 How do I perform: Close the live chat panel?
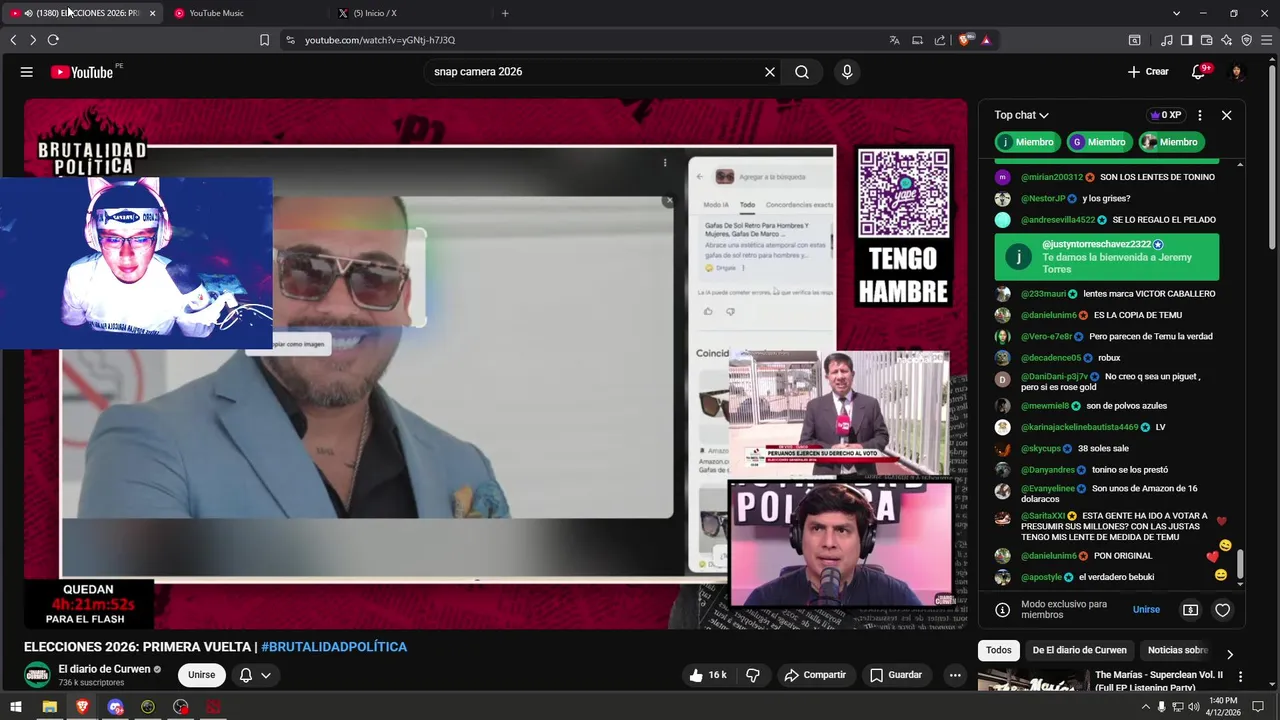1227,115
